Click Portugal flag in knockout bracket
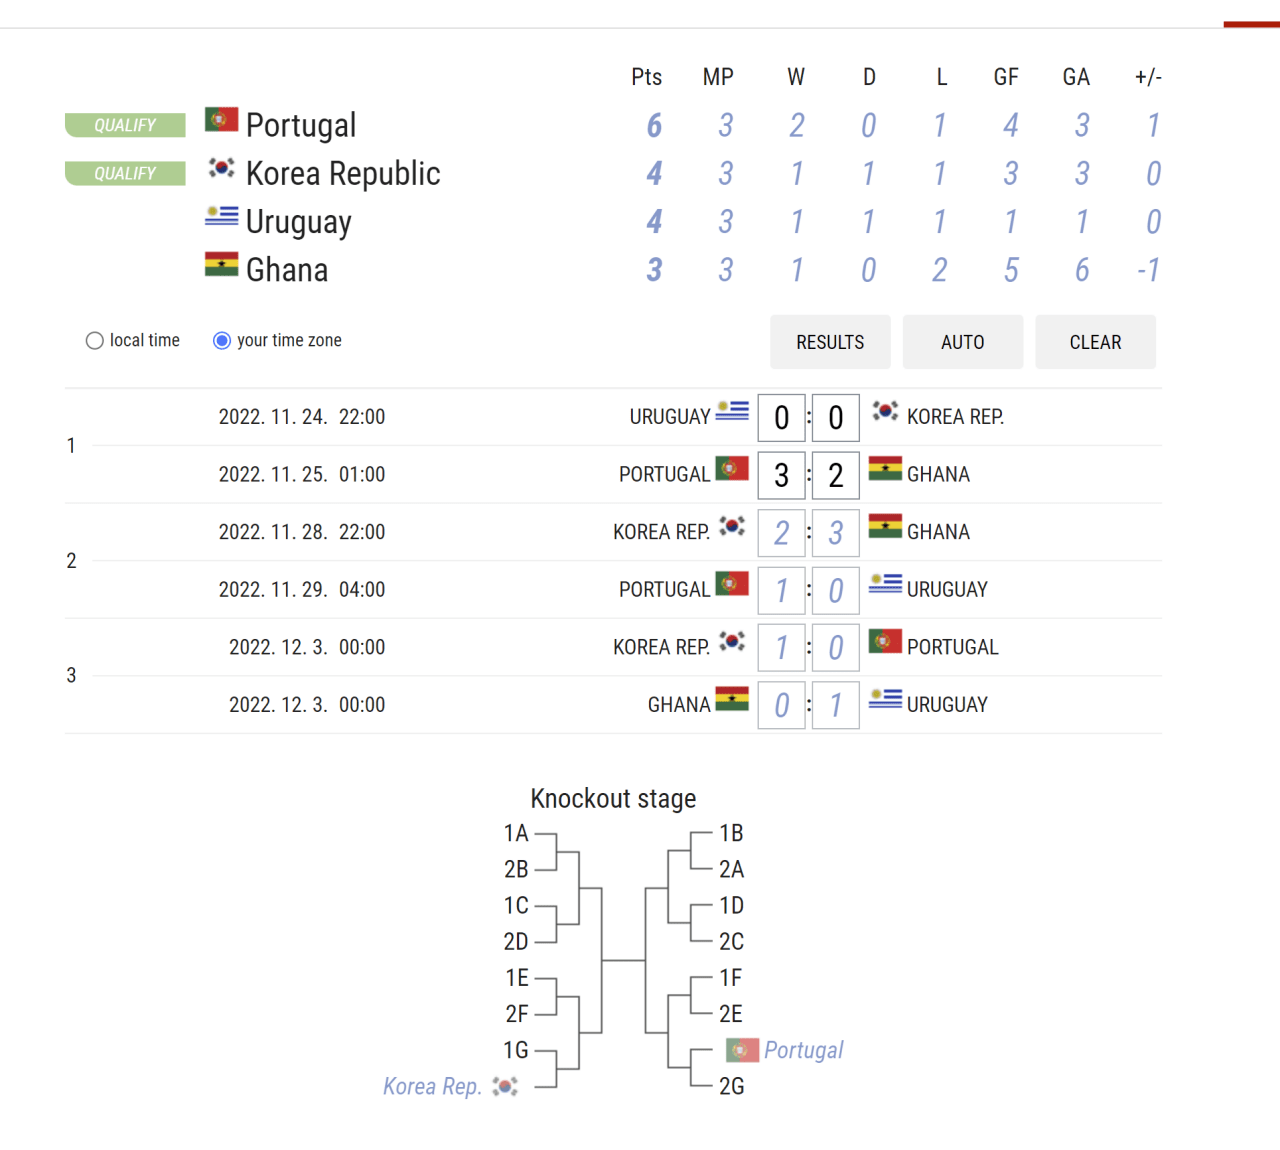The image size is (1280, 1150). 742,1049
